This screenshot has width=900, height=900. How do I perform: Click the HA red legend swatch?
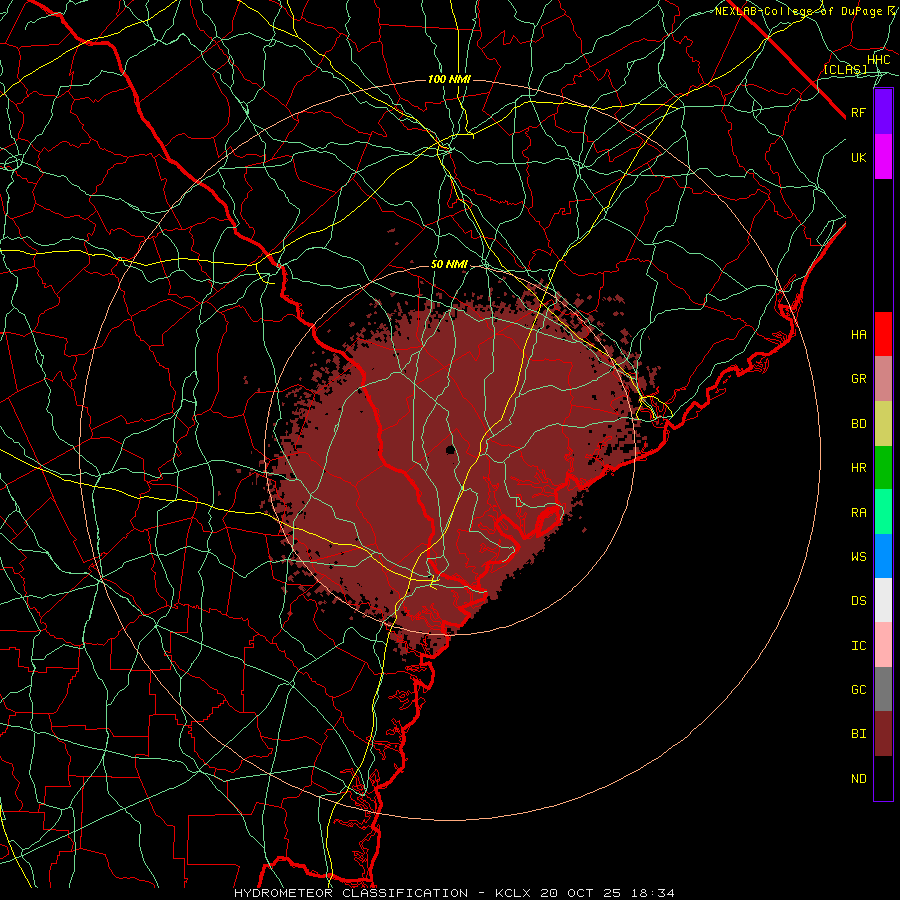pyautogui.click(x=883, y=334)
